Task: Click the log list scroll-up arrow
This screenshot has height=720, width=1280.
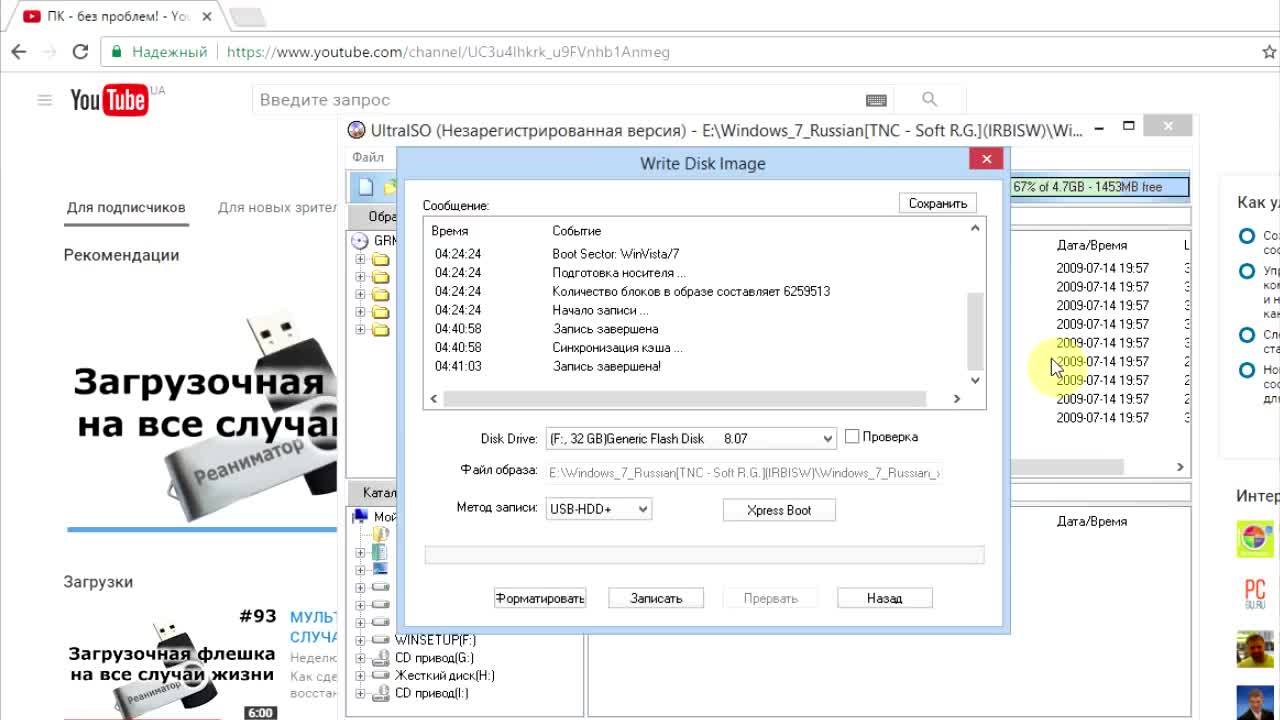Action: [x=975, y=229]
